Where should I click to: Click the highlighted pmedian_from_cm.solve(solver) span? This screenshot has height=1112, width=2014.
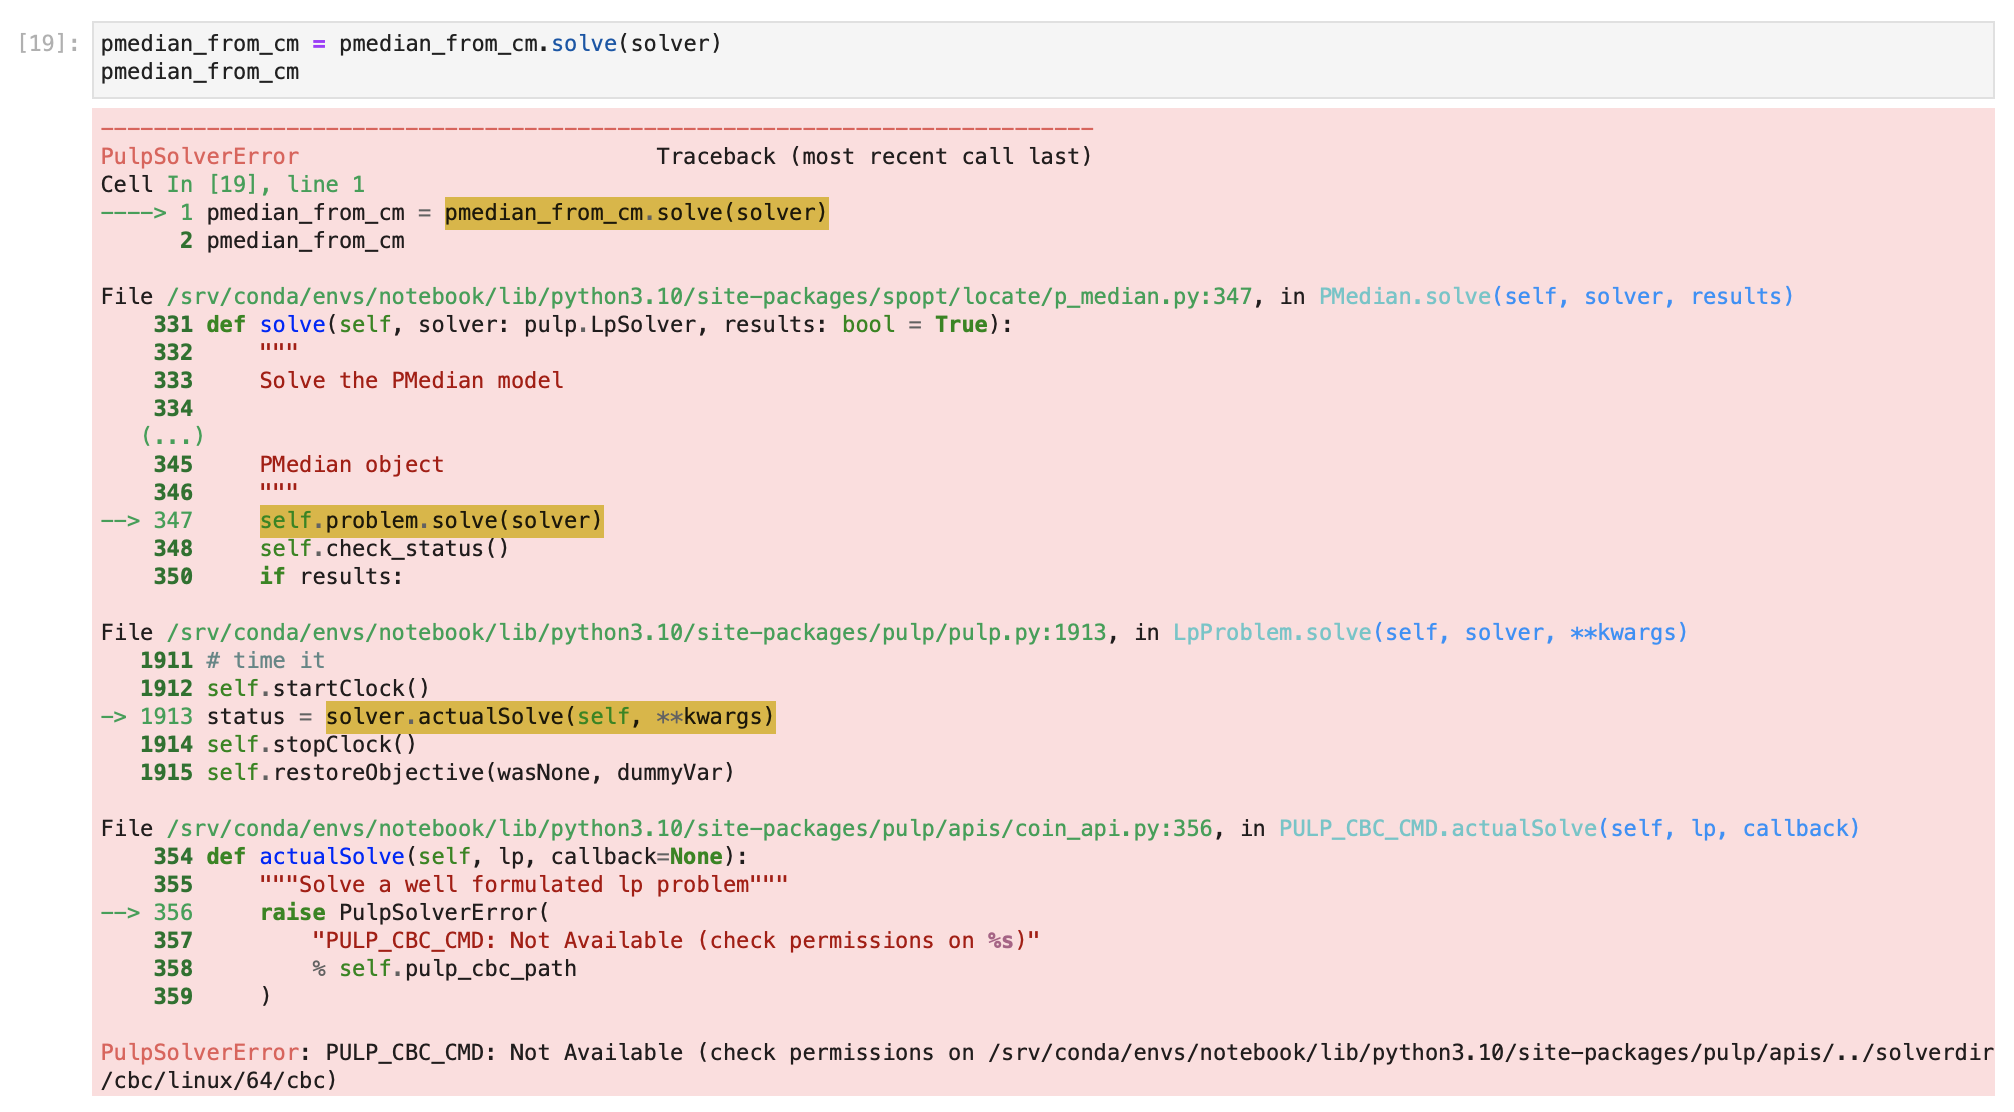[635, 212]
